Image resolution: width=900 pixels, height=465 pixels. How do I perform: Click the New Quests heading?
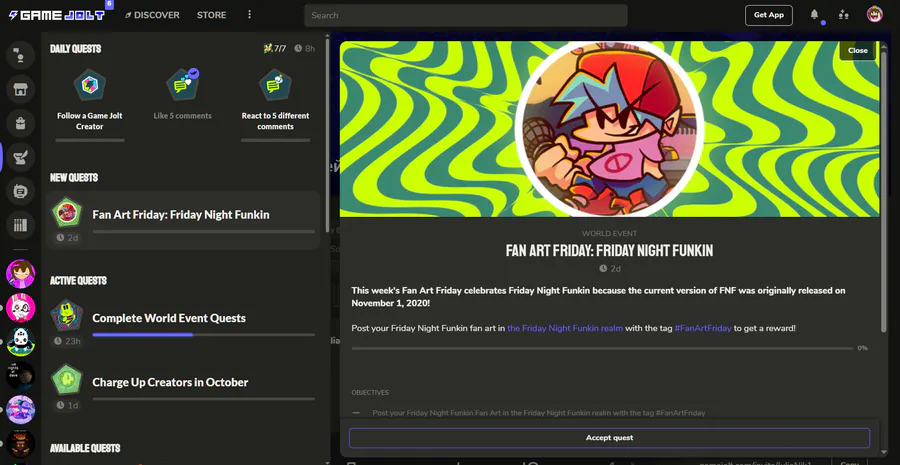pos(74,177)
